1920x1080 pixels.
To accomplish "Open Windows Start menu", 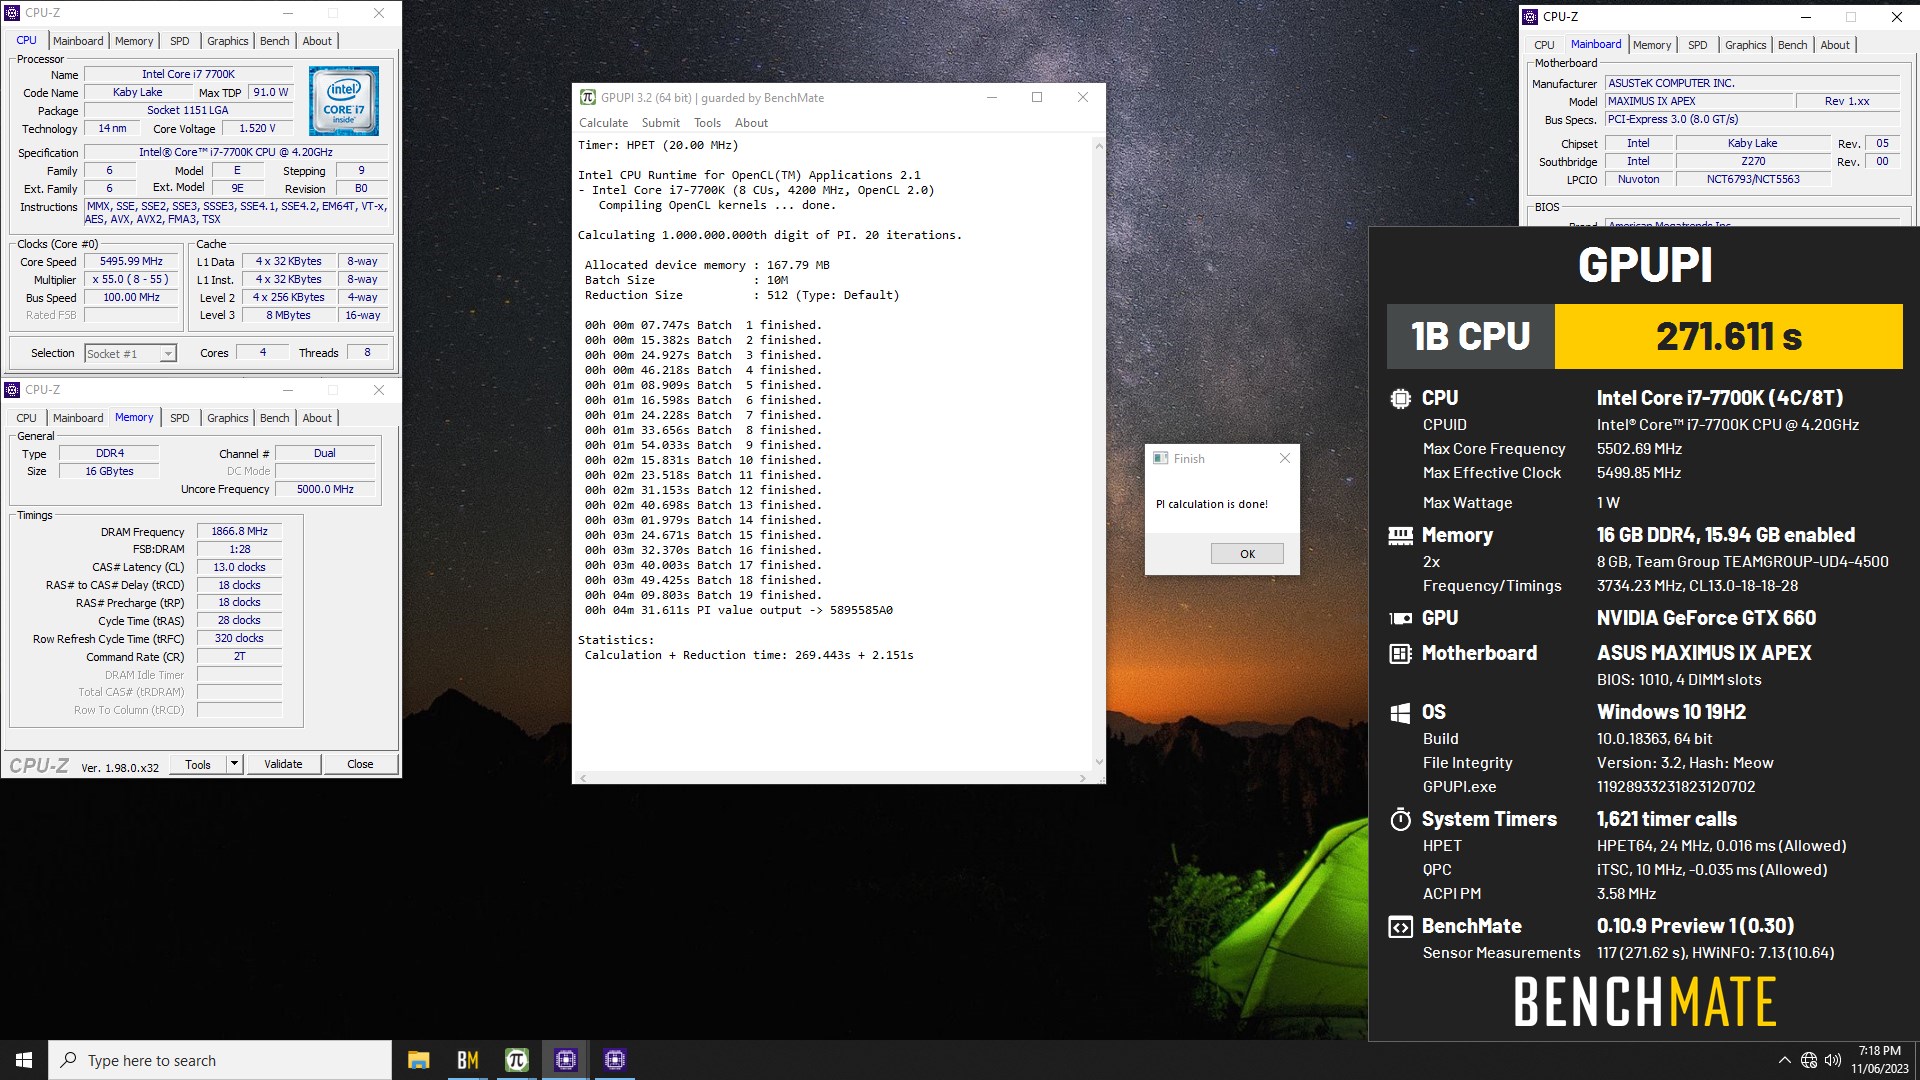I will coord(24,1060).
